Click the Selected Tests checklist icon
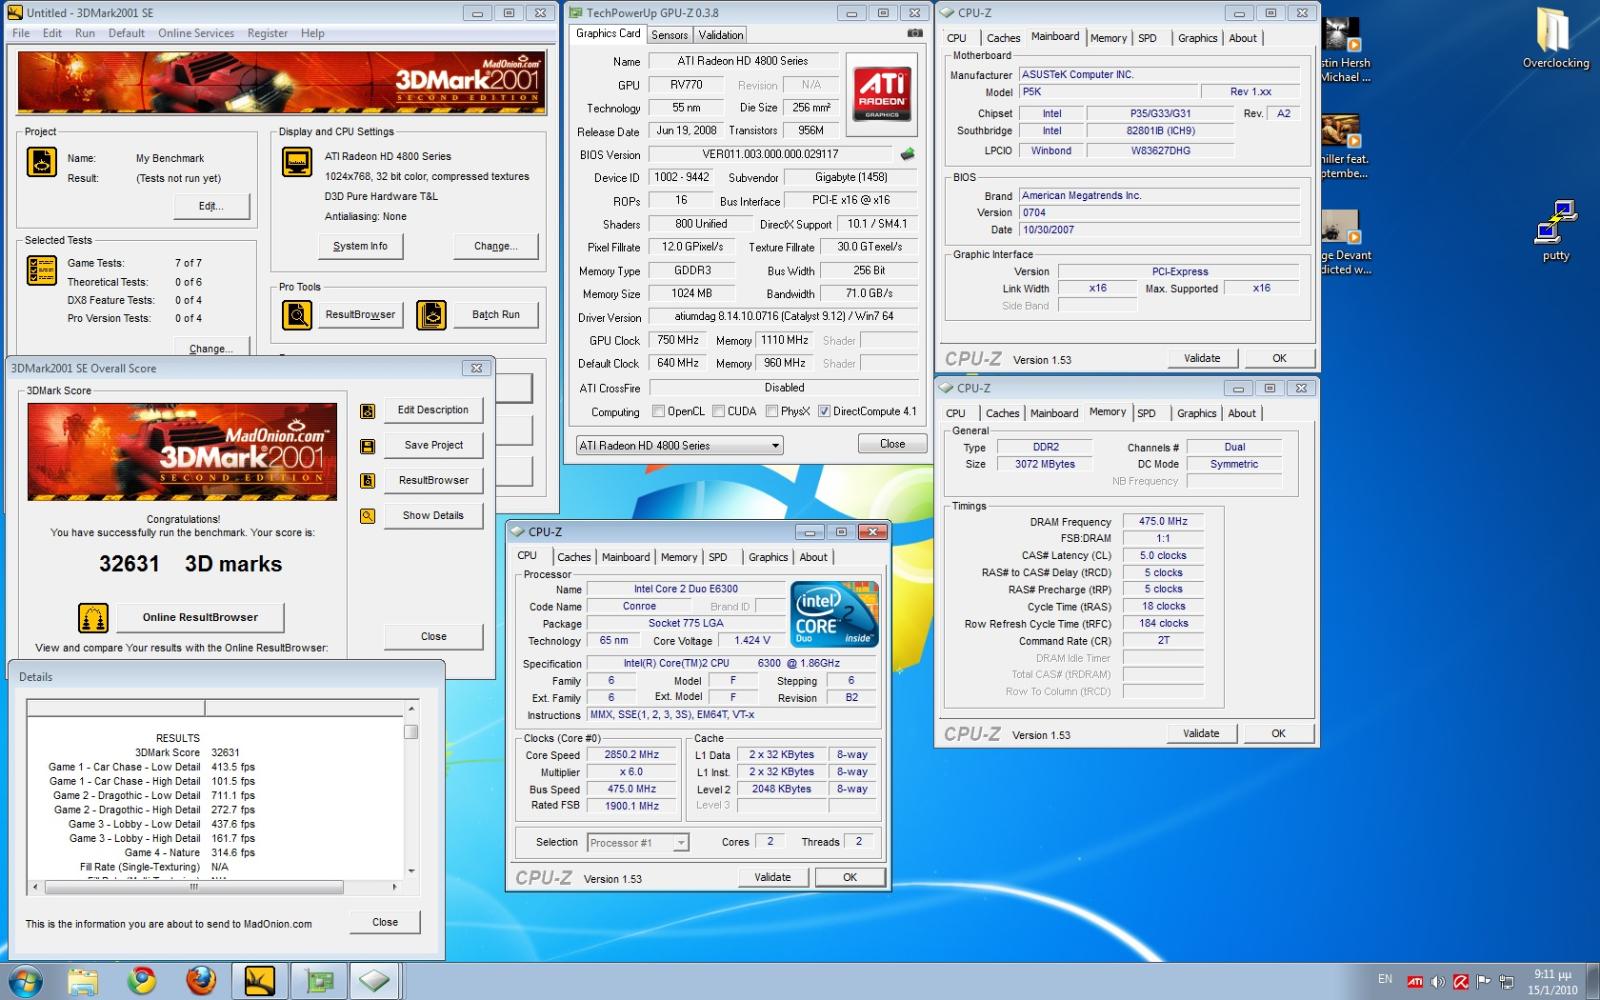 (x=41, y=270)
